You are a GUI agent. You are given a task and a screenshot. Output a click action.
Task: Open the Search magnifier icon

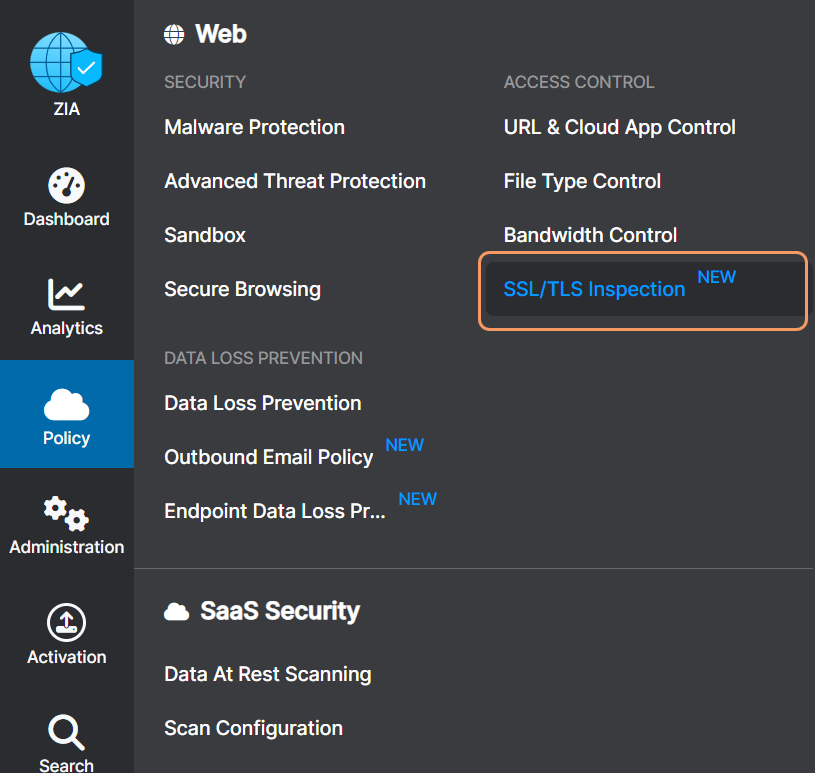[x=66, y=733]
